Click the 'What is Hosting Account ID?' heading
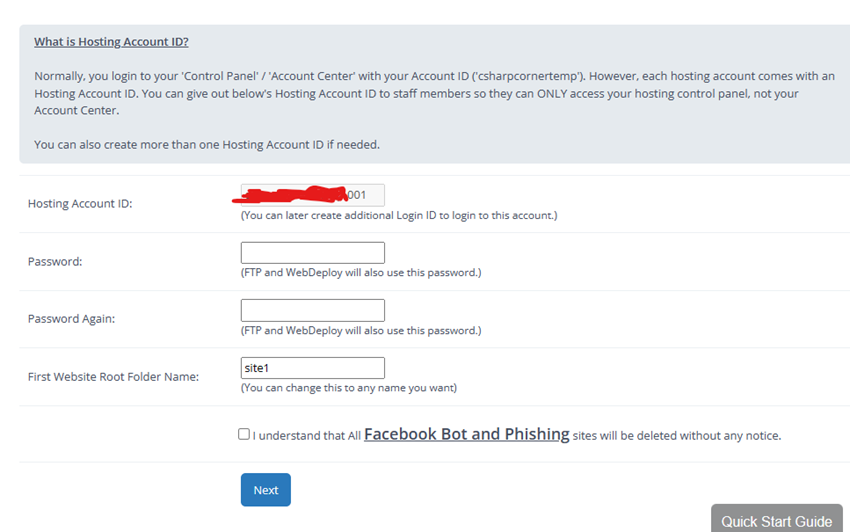The image size is (850, 532). [111, 42]
